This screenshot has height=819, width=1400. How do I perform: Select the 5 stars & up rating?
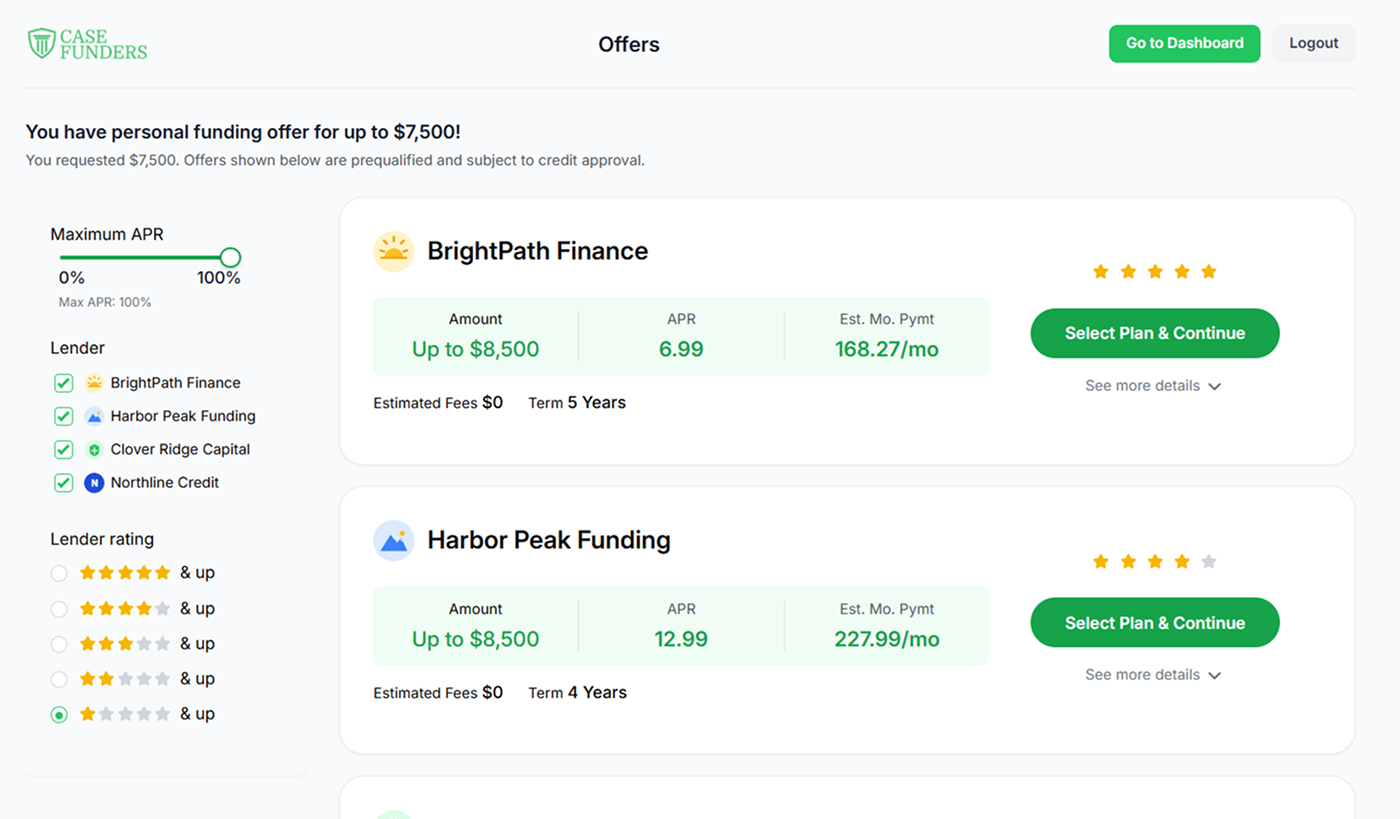pos(59,573)
